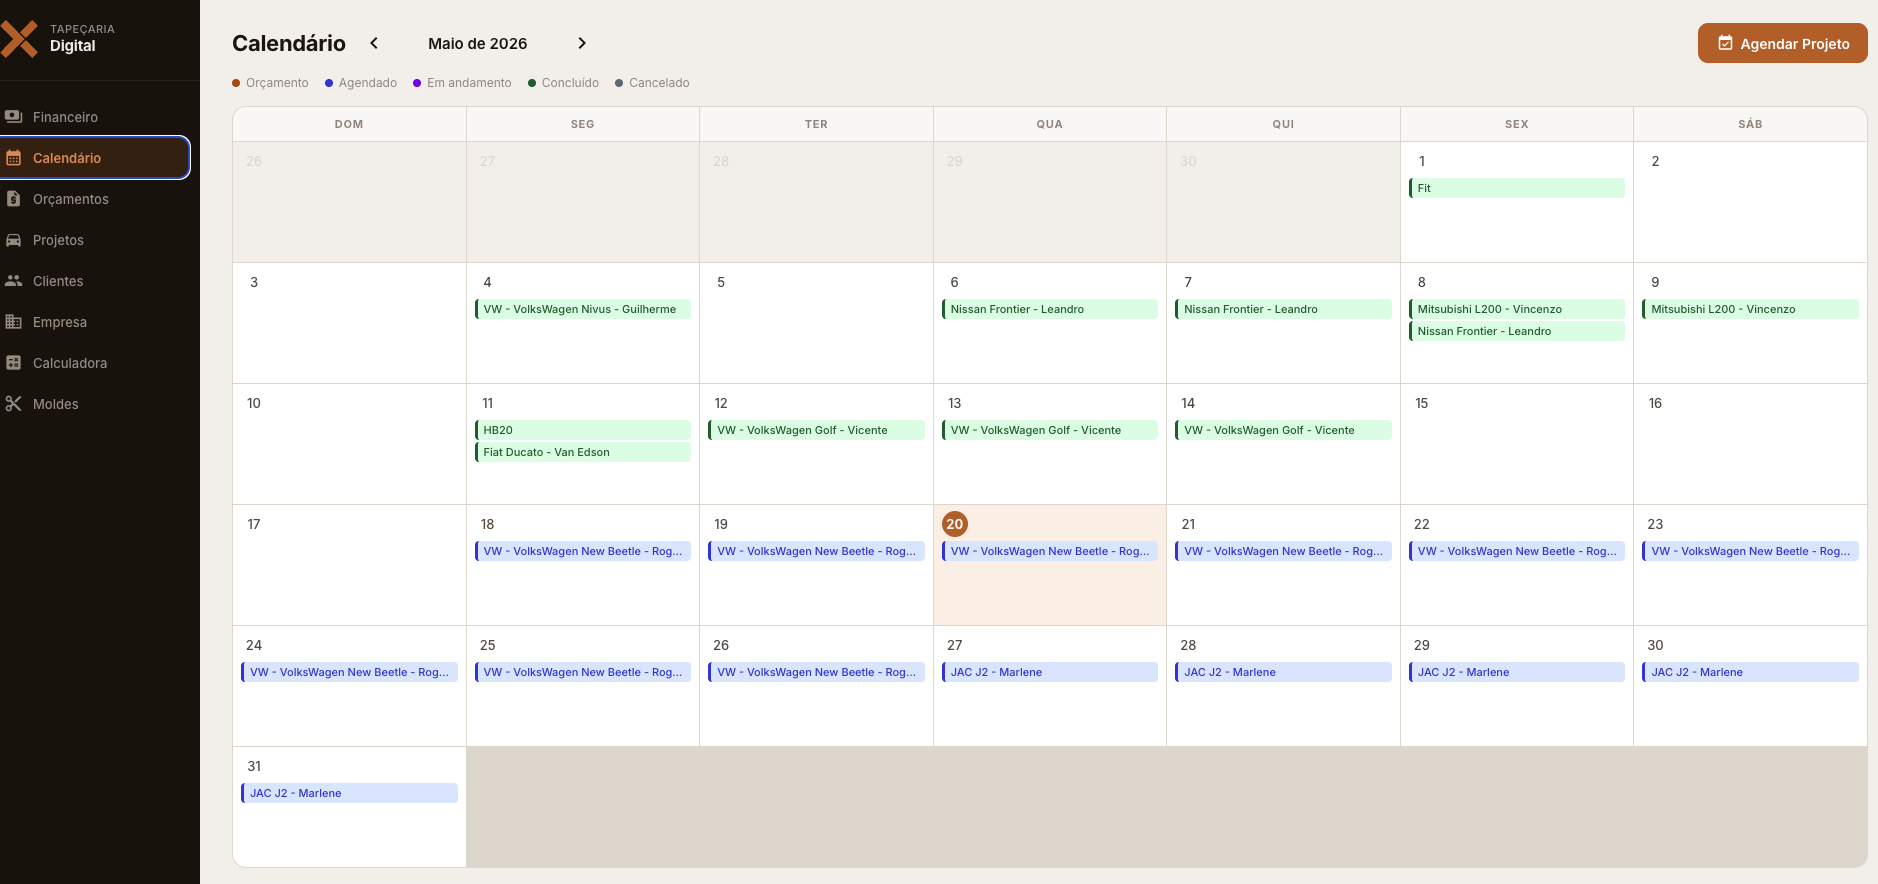Open the Orçamentos menu item
The image size is (1878, 884).
(95, 199)
